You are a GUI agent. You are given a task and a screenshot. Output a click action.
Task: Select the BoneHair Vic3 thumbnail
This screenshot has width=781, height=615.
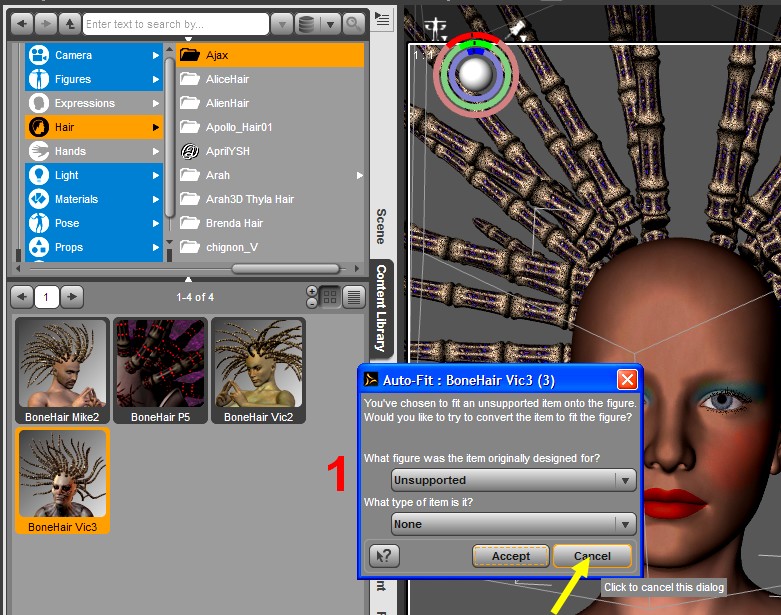point(62,481)
